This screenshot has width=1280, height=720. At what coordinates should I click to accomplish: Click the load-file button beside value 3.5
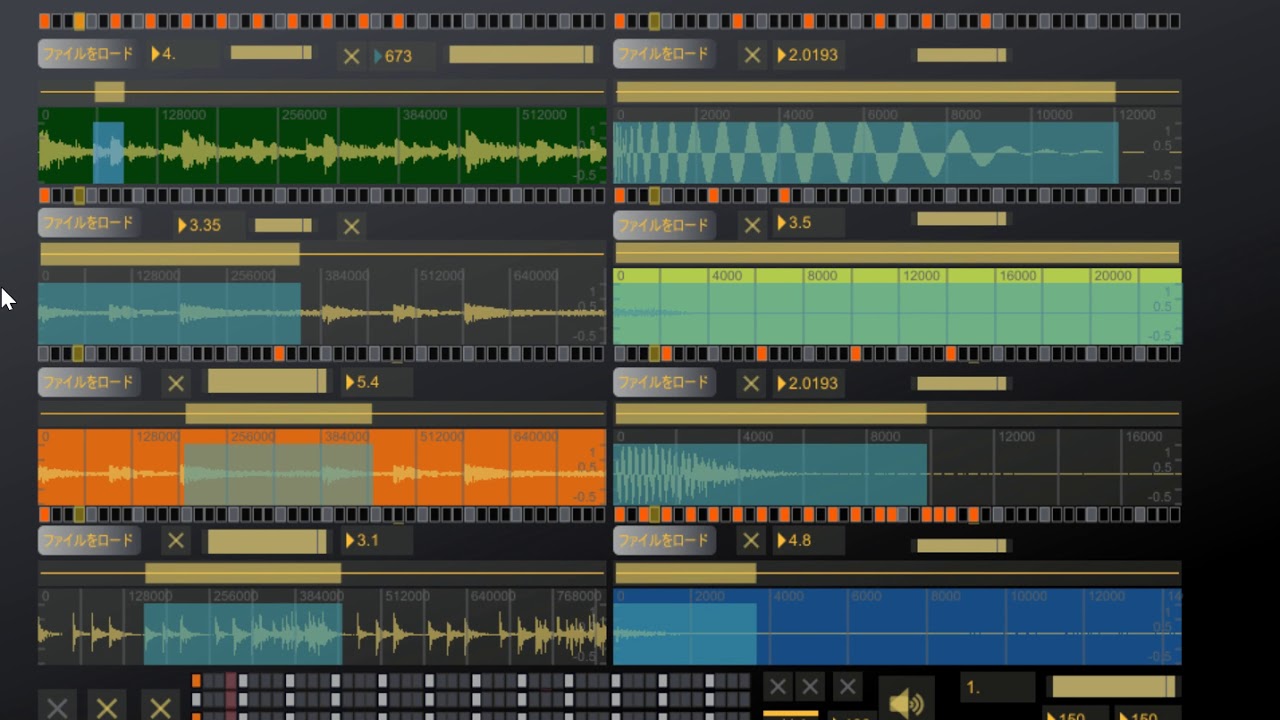click(x=664, y=225)
